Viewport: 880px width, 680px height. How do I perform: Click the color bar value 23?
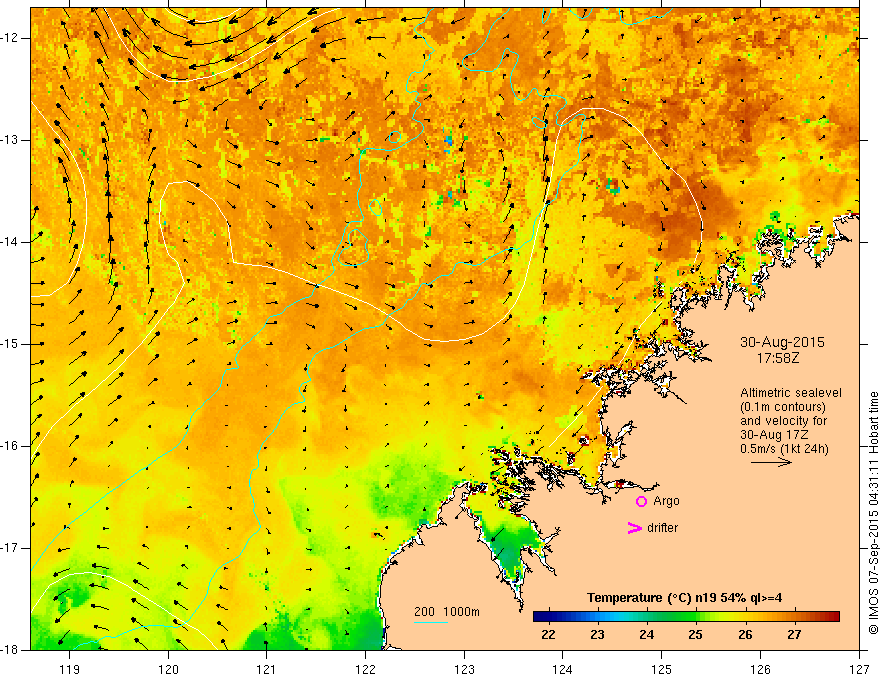(x=597, y=635)
